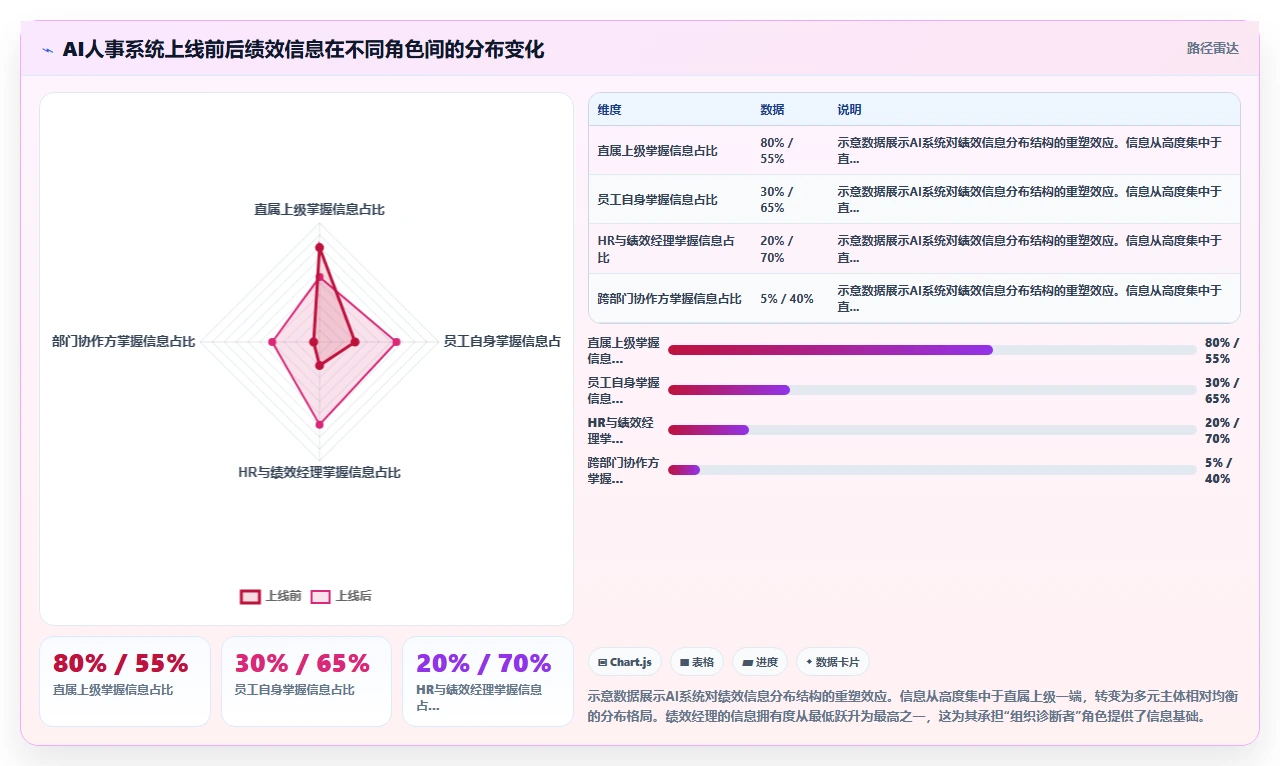Click the HR与绩效经理 progress bar
Viewport: 1280px width, 766px height.
[932, 430]
